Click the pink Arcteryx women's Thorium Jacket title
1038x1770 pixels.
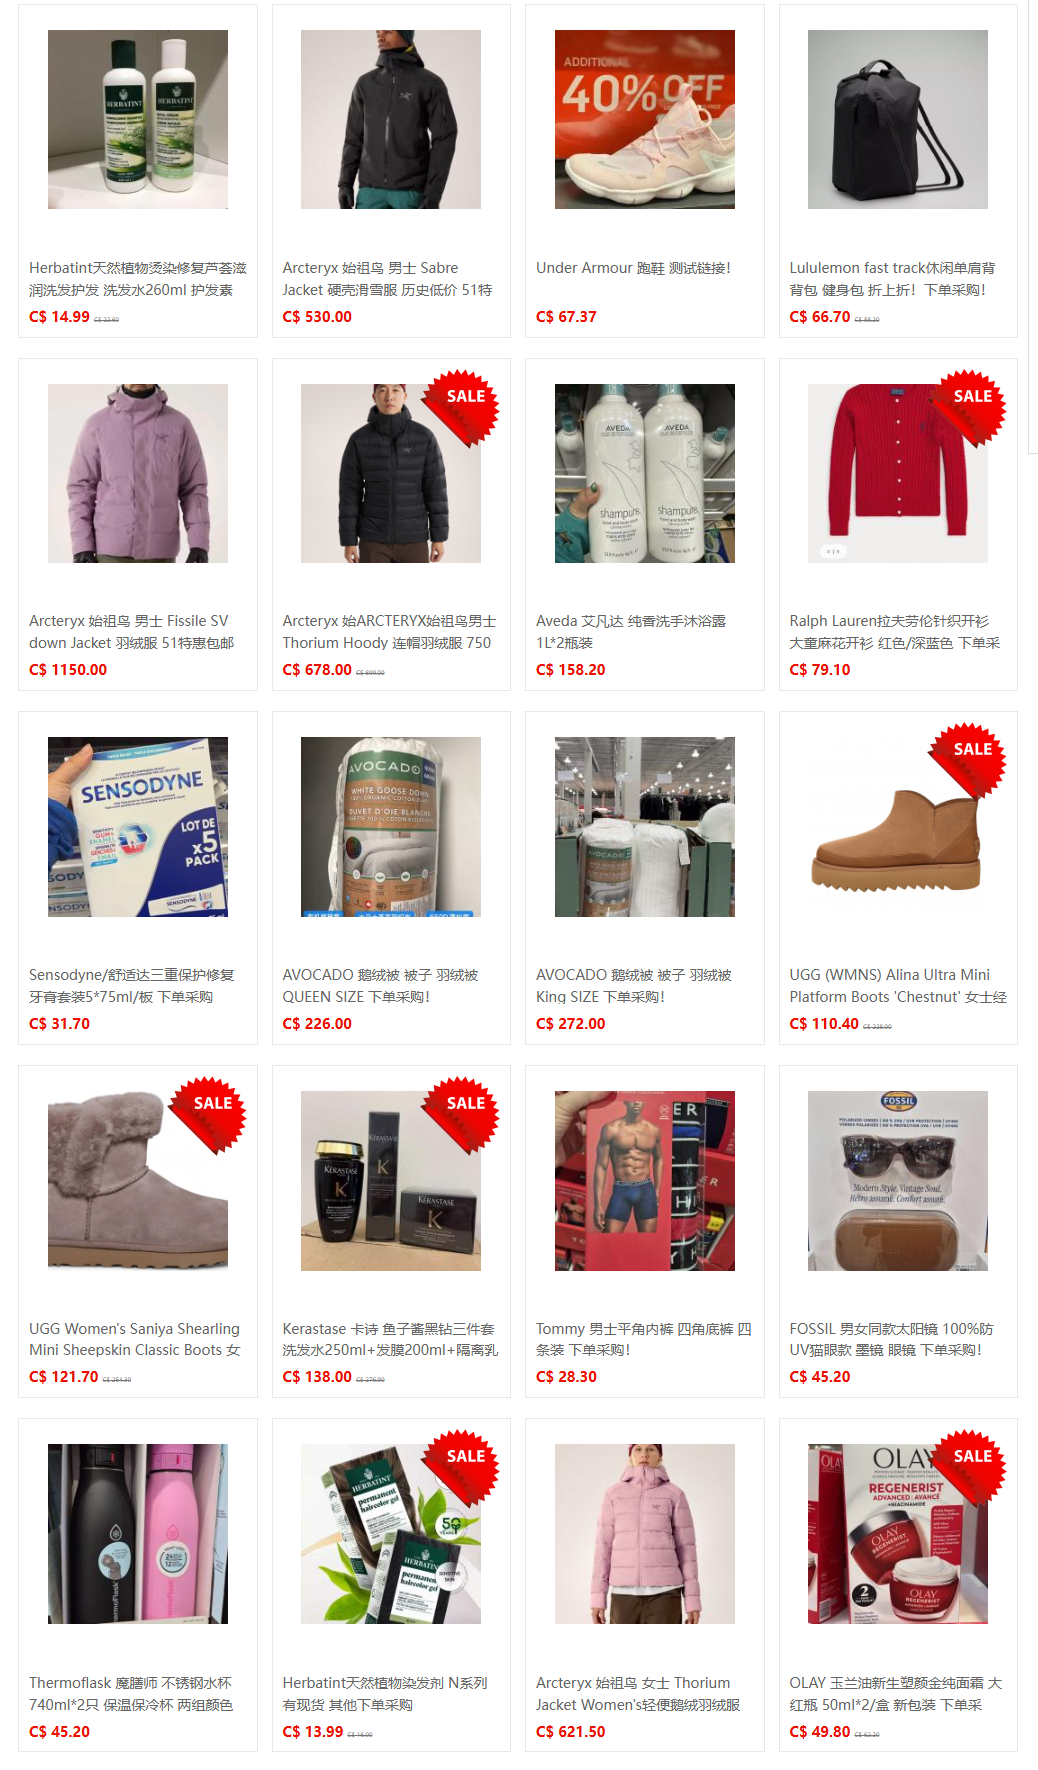(x=638, y=1694)
